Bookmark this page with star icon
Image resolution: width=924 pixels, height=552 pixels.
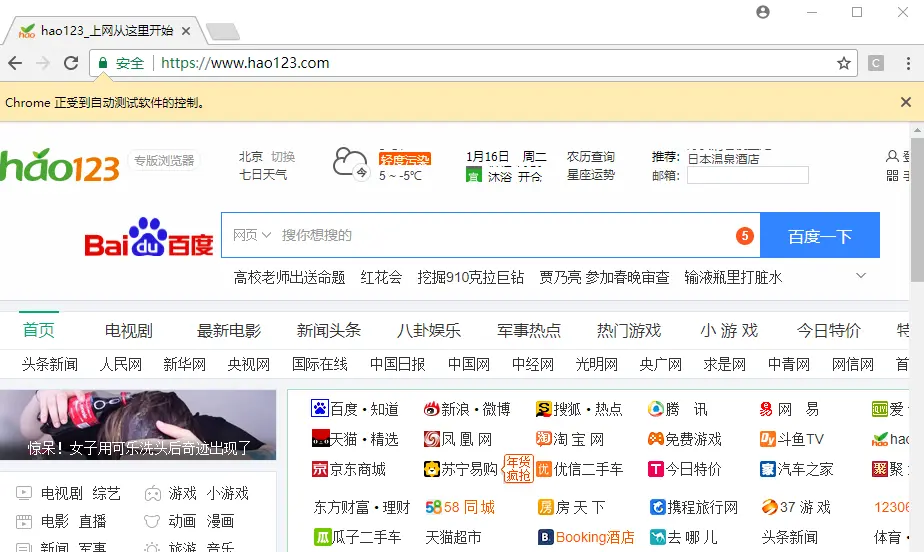point(844,63)
